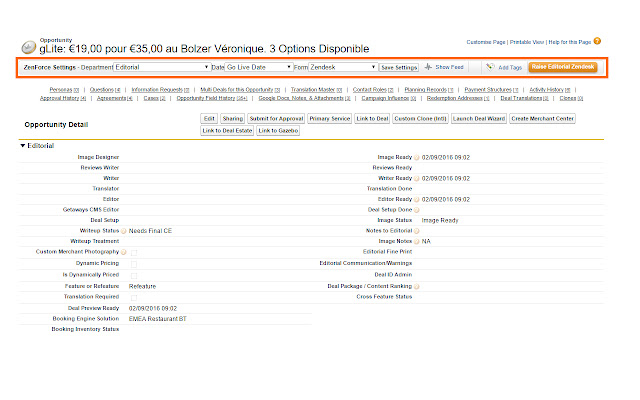Open the help bubble next to Image Ready
The image size is (640, 400).
(417, 158)
